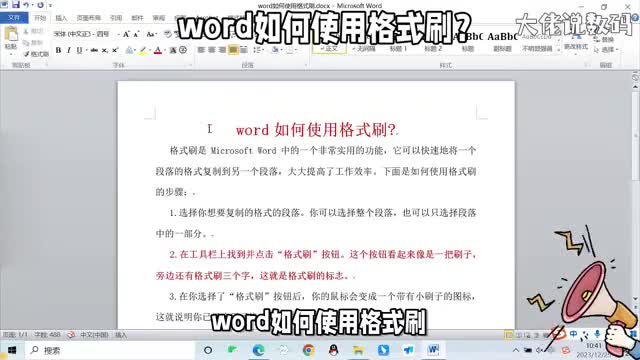The height and width of the screenshot is (360, 640).
Task: Toggle Bold formatting
Action: coord(58,50)
